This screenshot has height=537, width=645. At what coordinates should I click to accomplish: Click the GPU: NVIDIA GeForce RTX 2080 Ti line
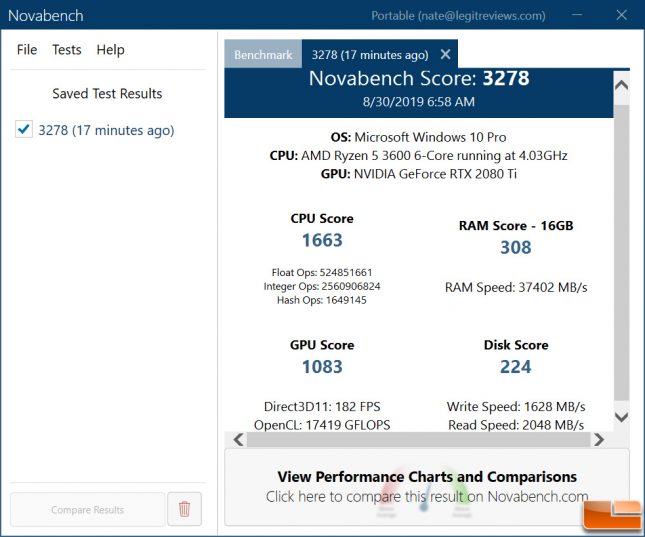click(x=418, y=174)
